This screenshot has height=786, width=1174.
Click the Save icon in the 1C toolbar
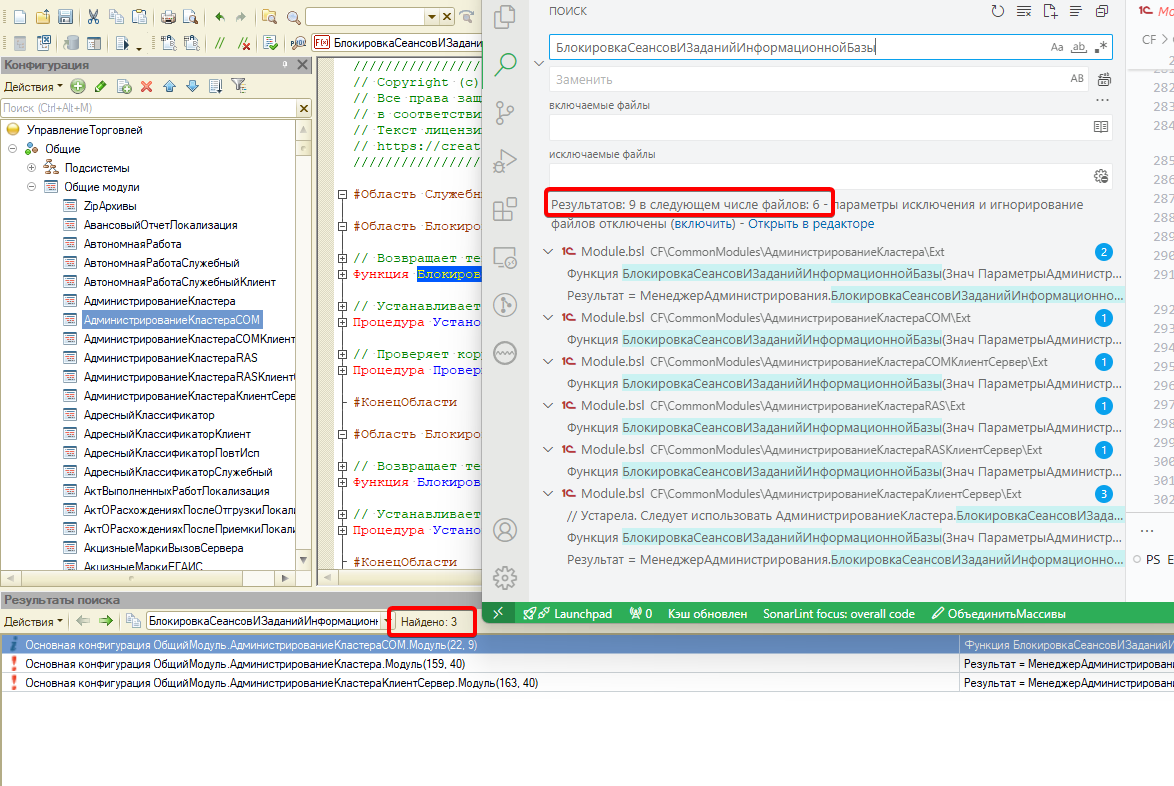[65, 16]
